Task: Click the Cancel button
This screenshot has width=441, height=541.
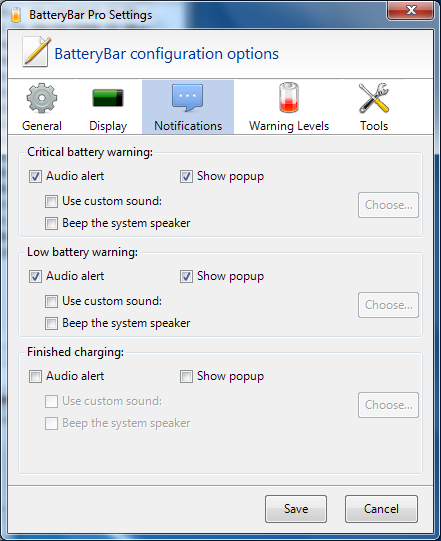Action: pyautogui.click(x=381, y=509)
